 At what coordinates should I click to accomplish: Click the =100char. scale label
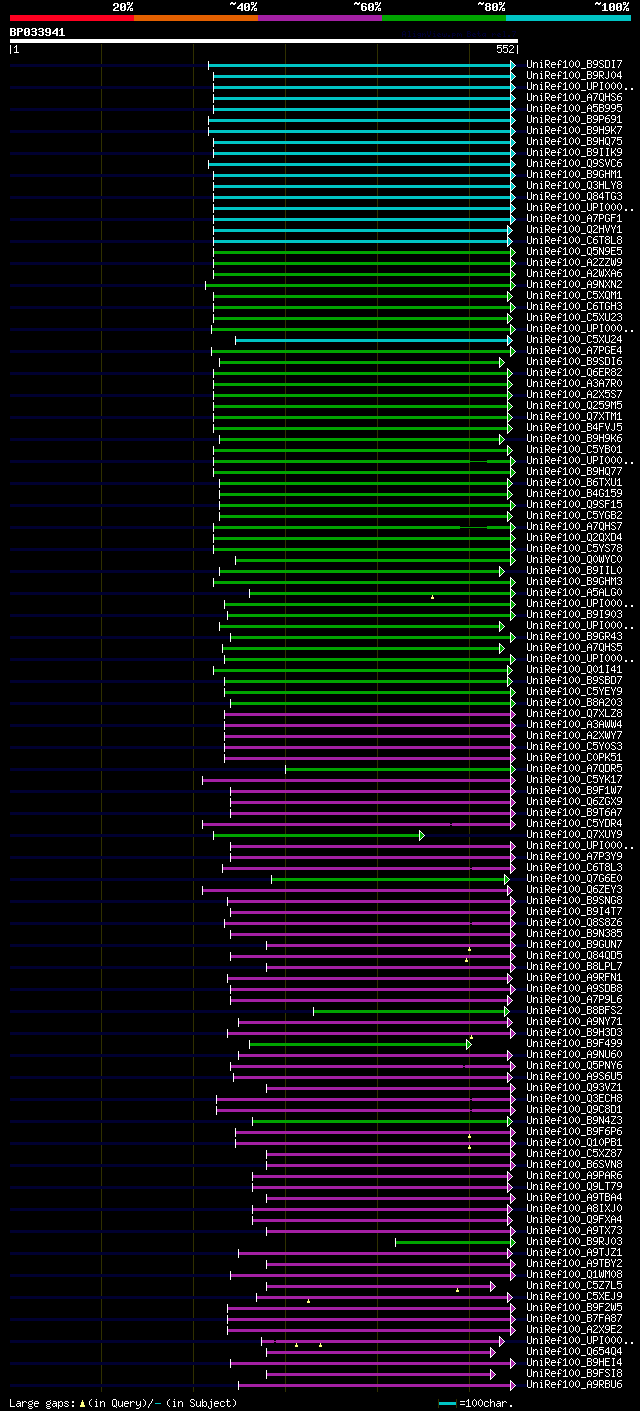[487, 1403]
